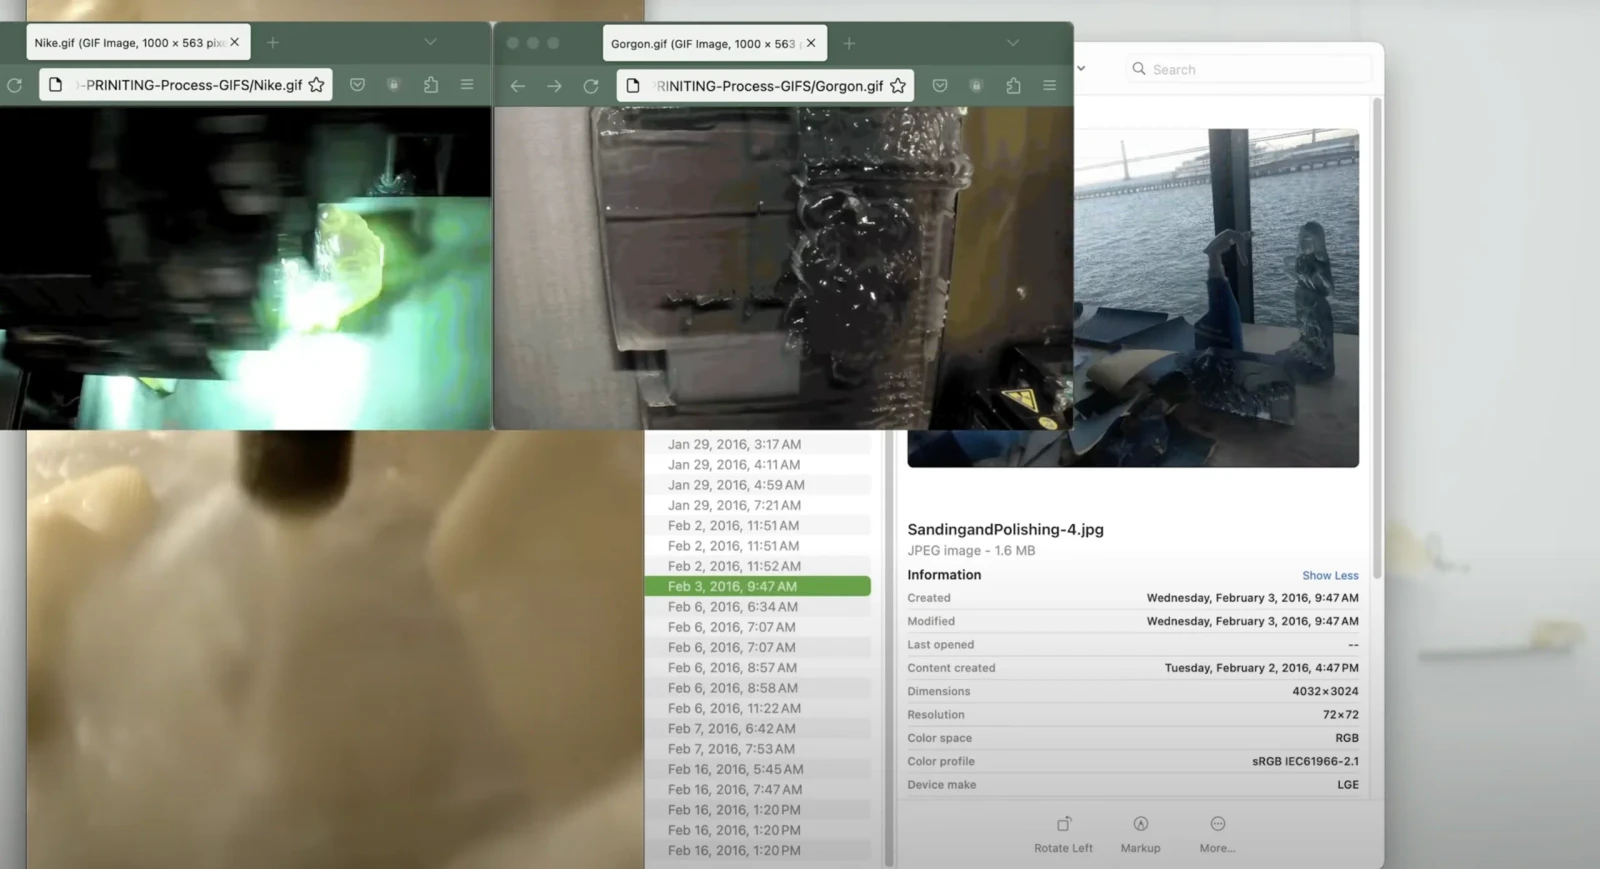Open a new tab beside Nike.gif

point(273,42)
